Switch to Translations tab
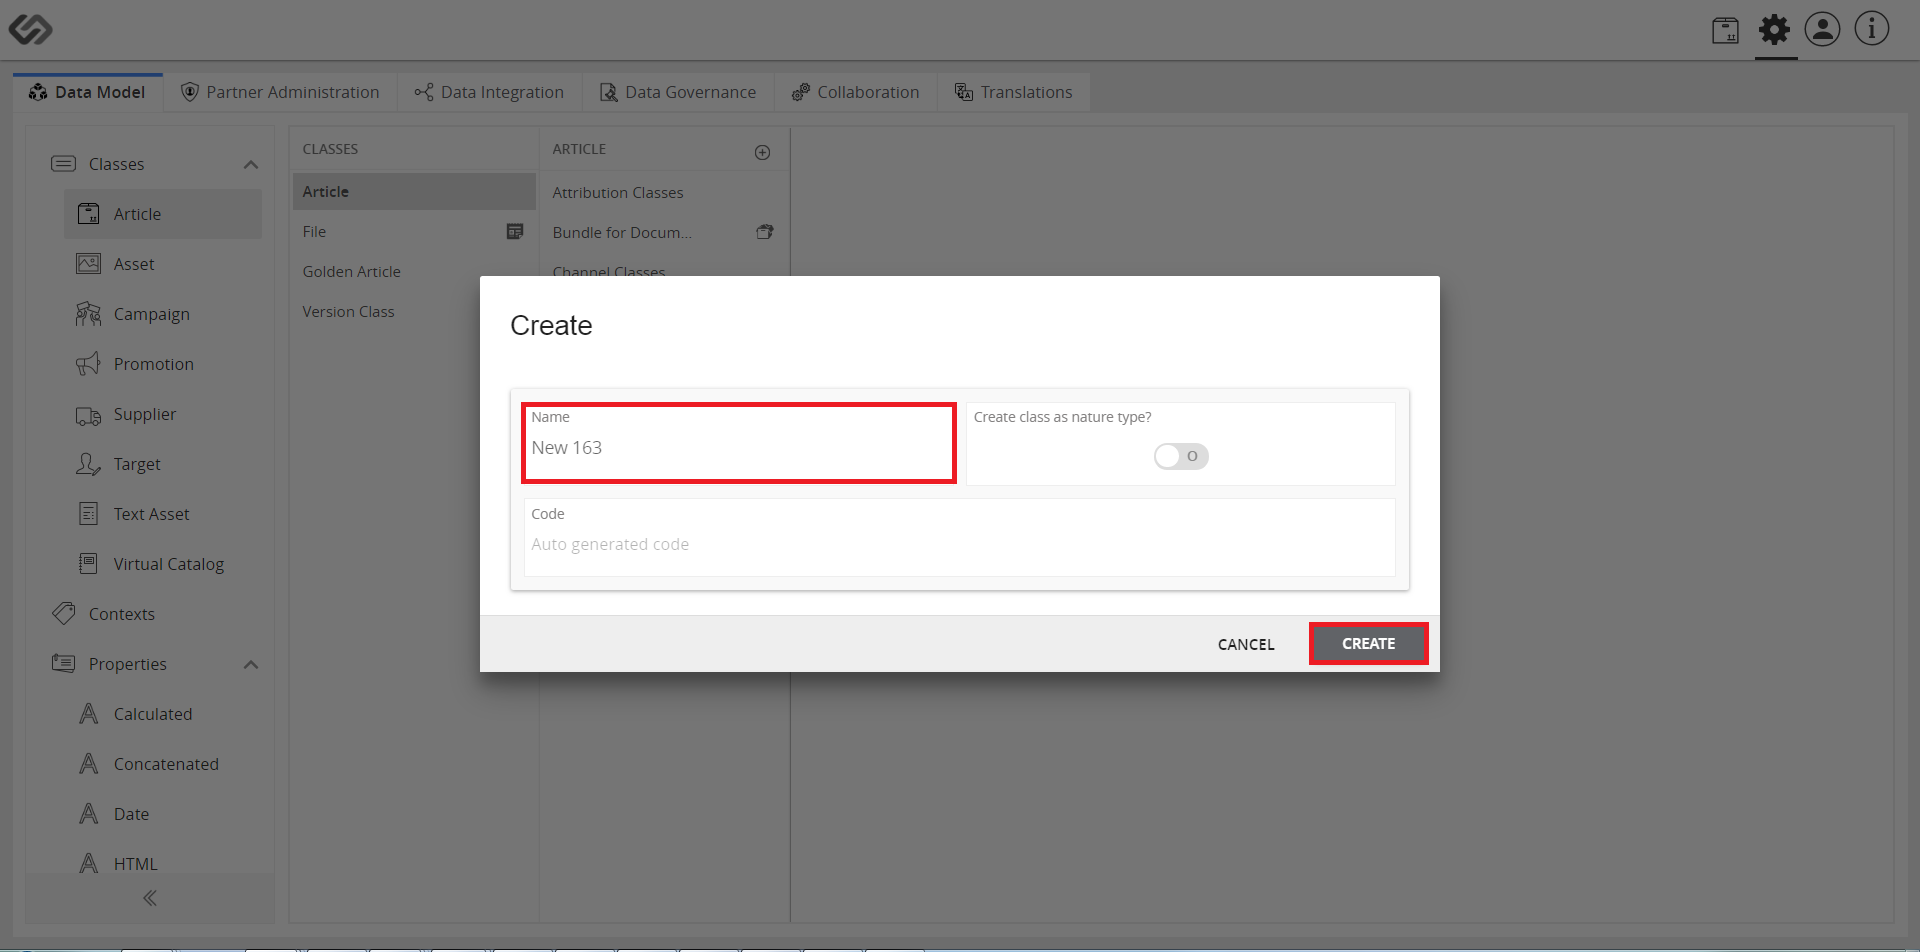Image resolution: width=1920 pixels, height=952 pixels. [x=1014, y=92]
